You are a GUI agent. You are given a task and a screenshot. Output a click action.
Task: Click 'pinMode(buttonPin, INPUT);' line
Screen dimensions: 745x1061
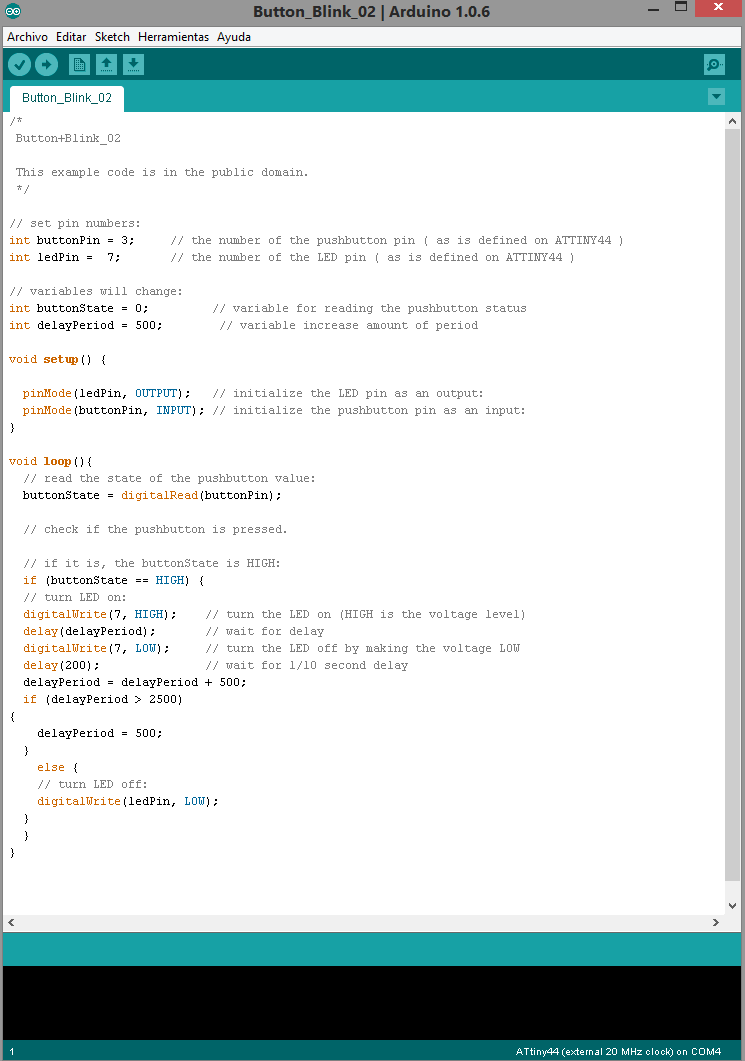pos(114,410)
